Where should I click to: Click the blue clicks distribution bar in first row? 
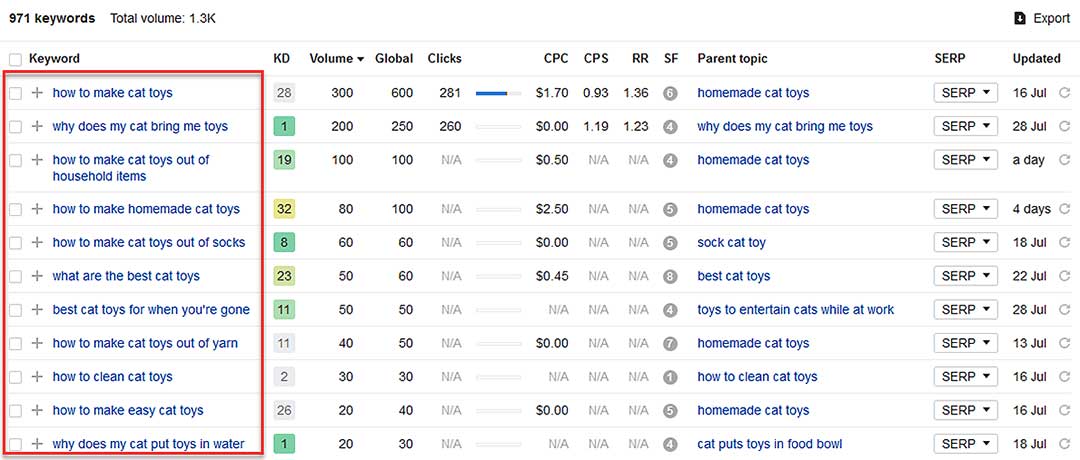coord(498,93)
